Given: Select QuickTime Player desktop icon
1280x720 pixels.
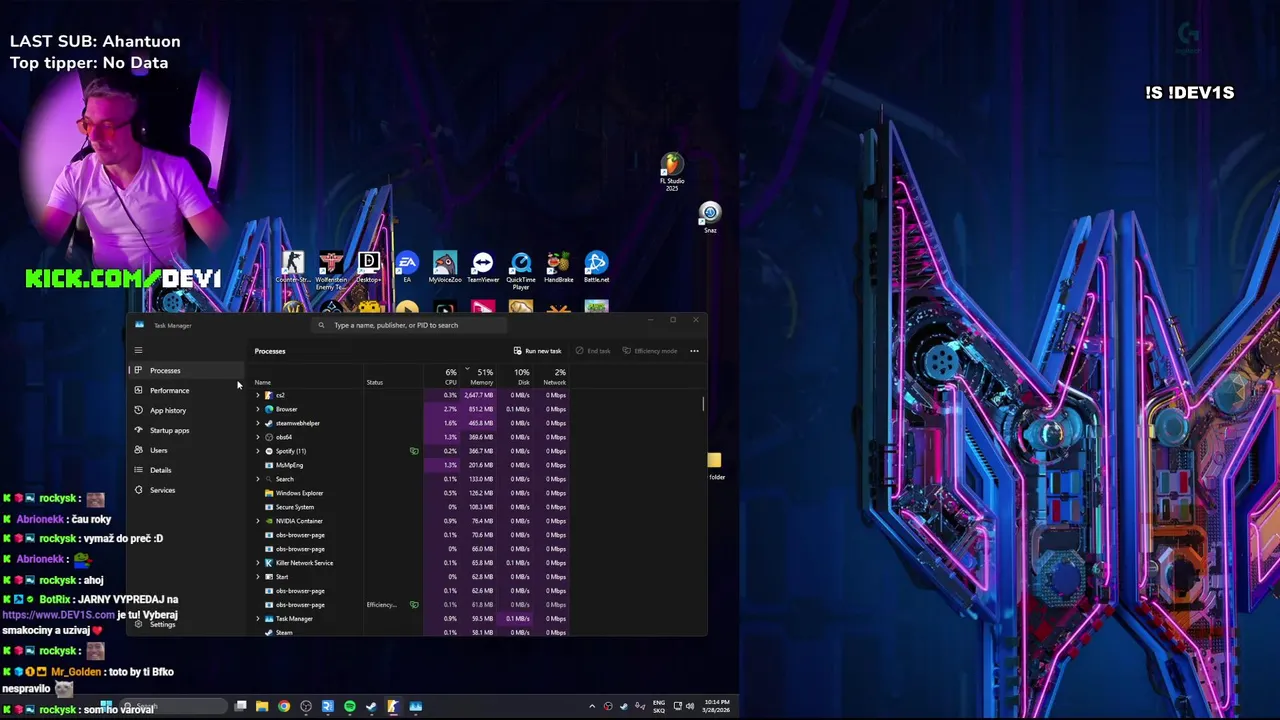Looking at the screenshot, I should tap(520, 269).
